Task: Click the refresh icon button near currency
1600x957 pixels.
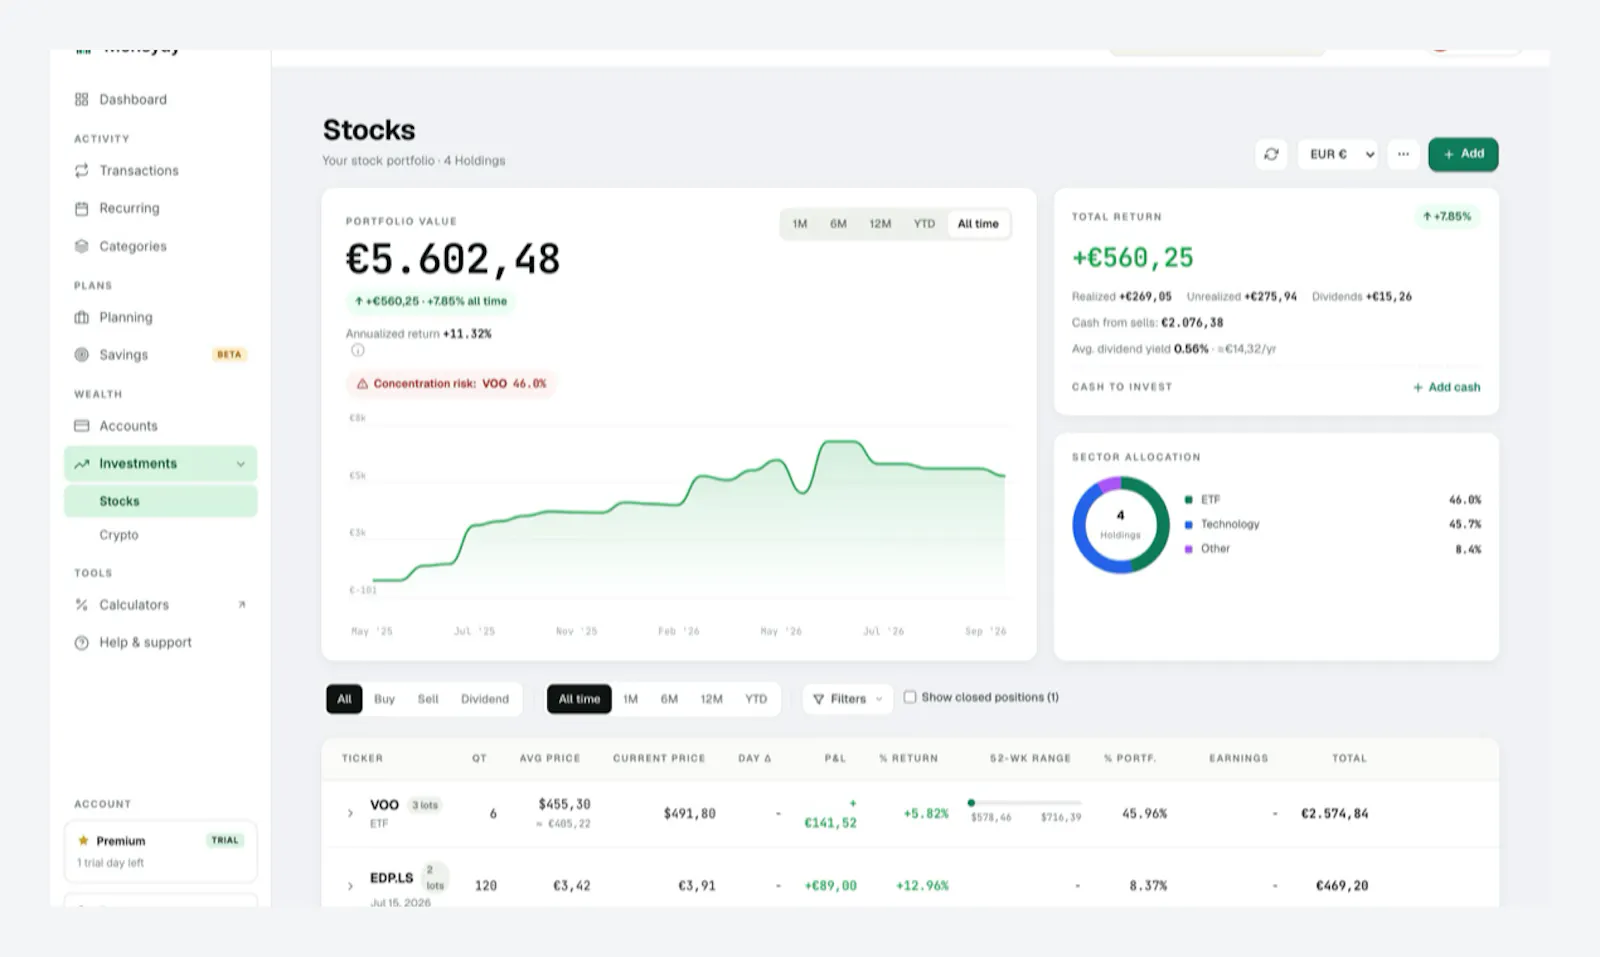Action: [x=1271, y=154]
